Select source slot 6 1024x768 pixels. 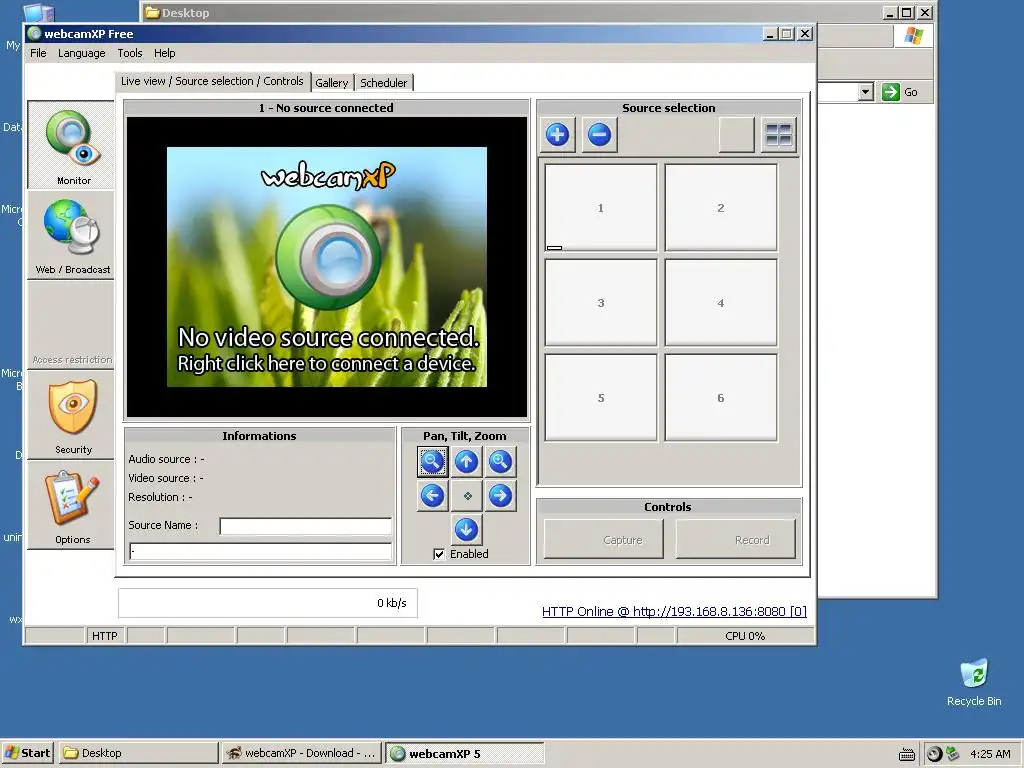point(721,398)
